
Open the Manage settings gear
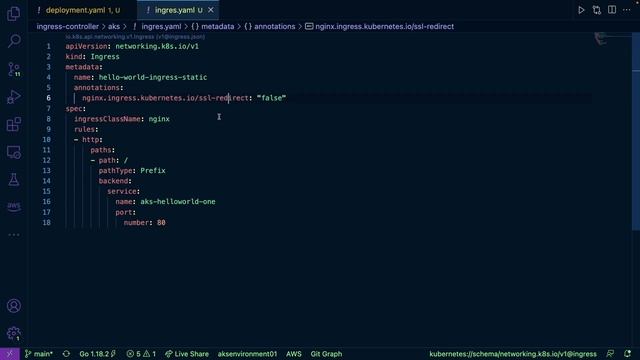[13, 333]
